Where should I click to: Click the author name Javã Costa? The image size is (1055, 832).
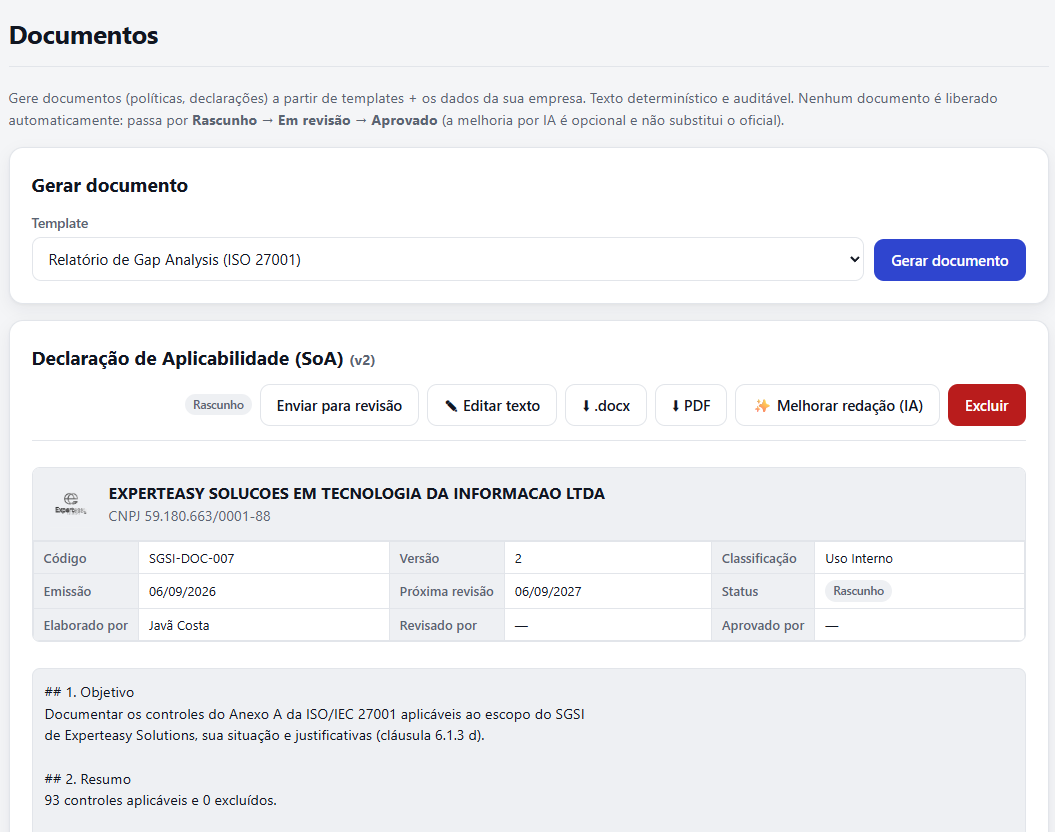(x=179, y=626)
